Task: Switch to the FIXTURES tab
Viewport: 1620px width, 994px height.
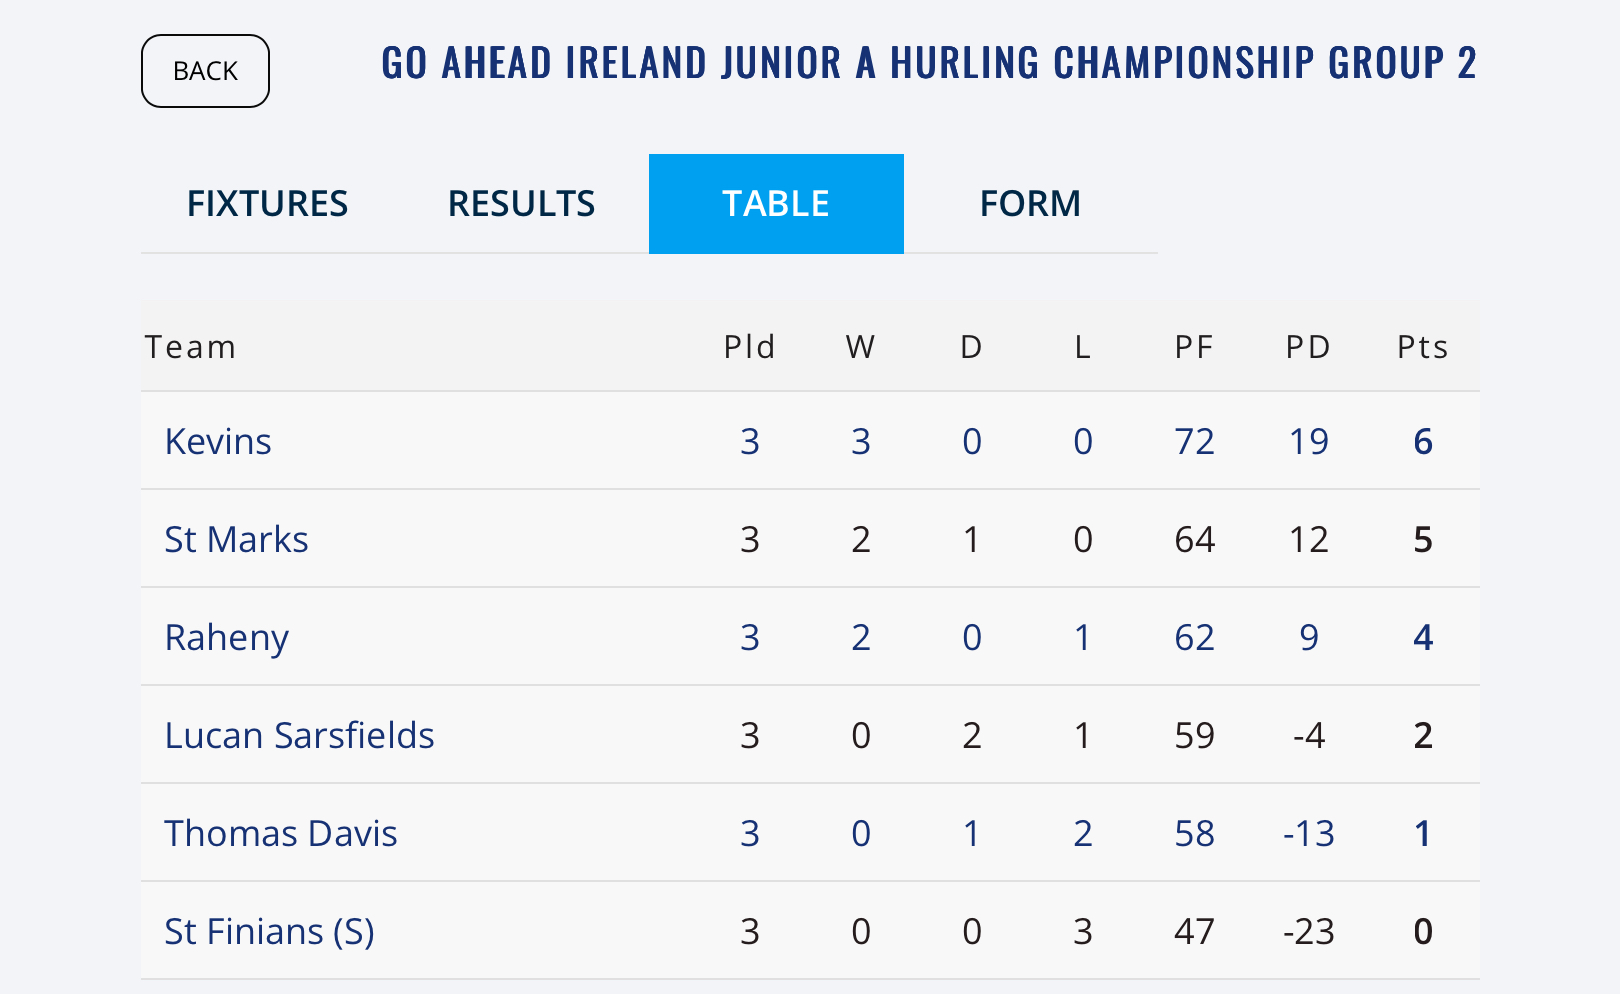Action: [267, 204]
